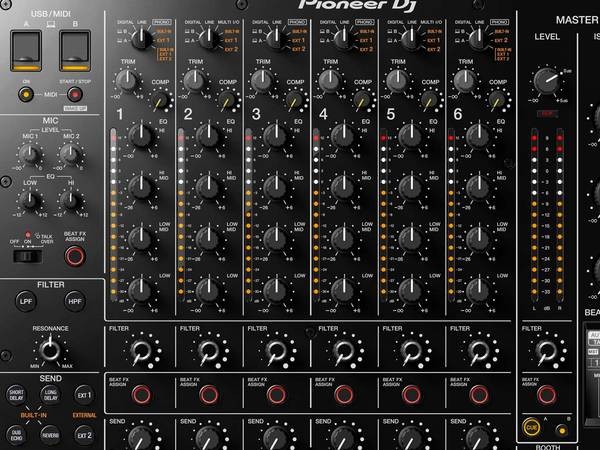Choose SHORT DELAY send effect
This screenshot has height=450, width=600.
(16, 395)
